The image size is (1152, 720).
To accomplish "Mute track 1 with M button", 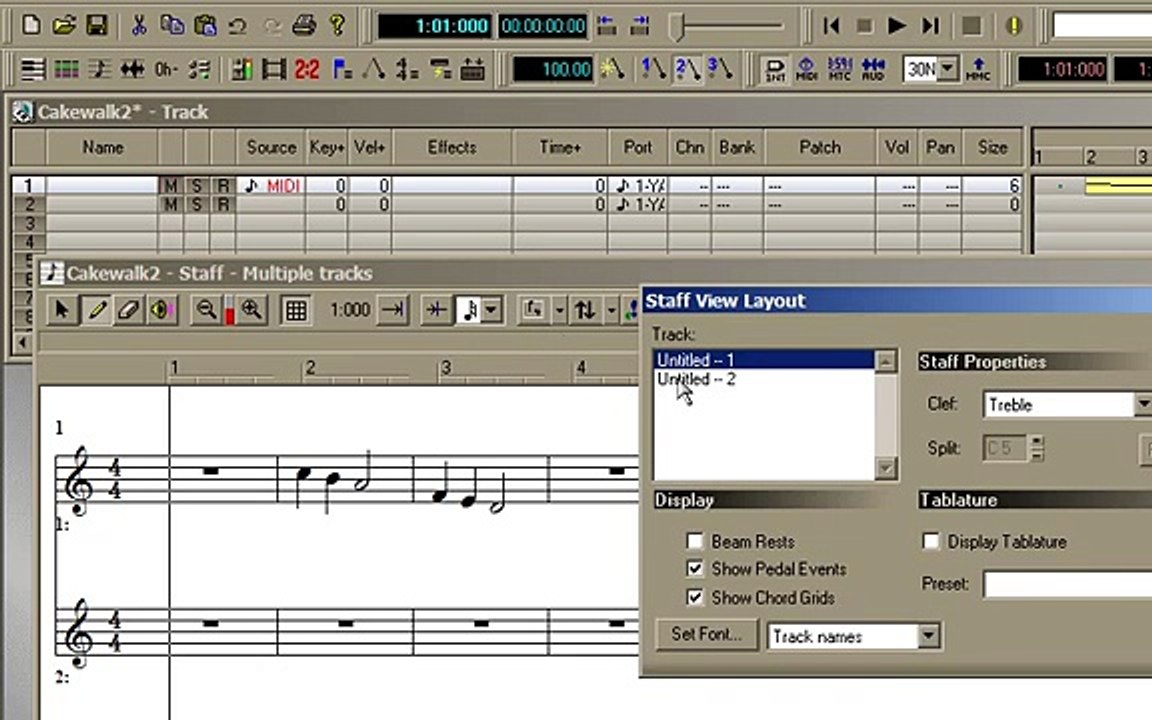I will coord(170,186).
